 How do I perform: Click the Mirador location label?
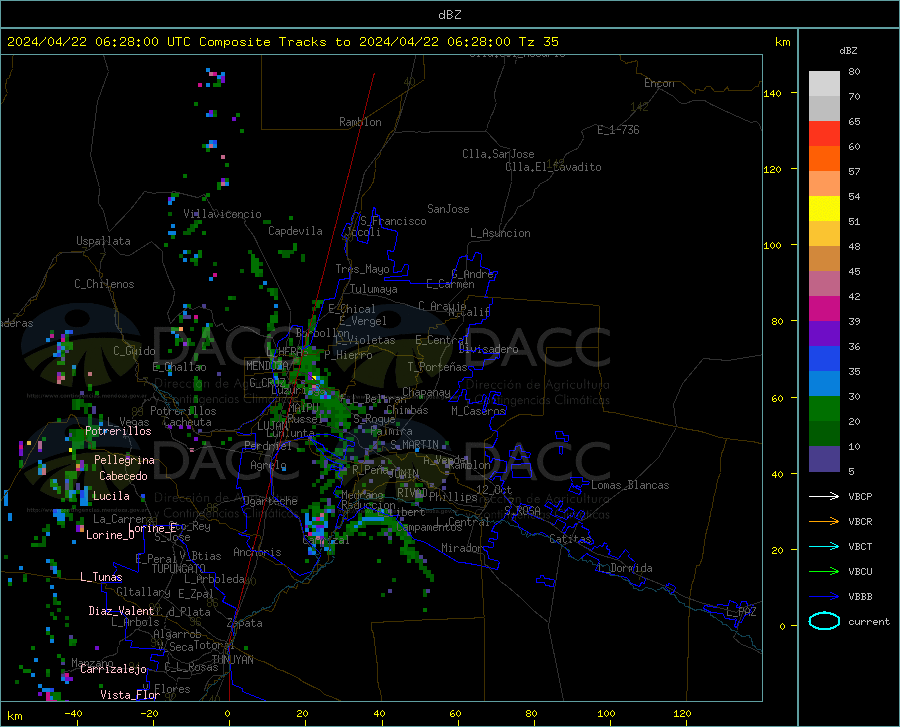pyautogui.click(x=461, y=548)
